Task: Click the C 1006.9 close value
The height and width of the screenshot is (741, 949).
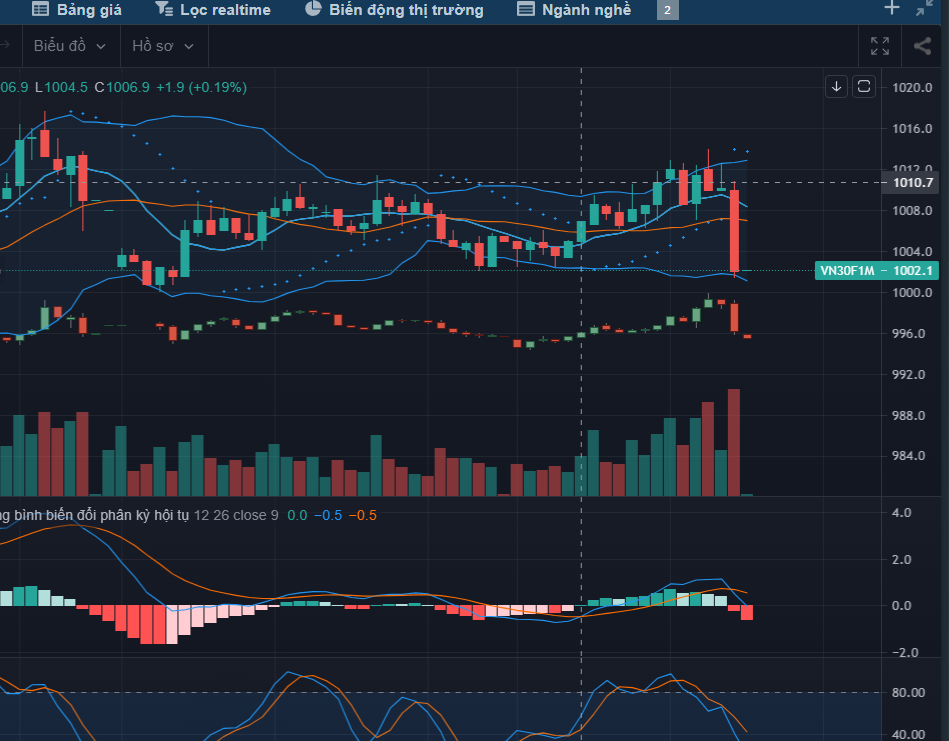Action: tap(122, 87)
